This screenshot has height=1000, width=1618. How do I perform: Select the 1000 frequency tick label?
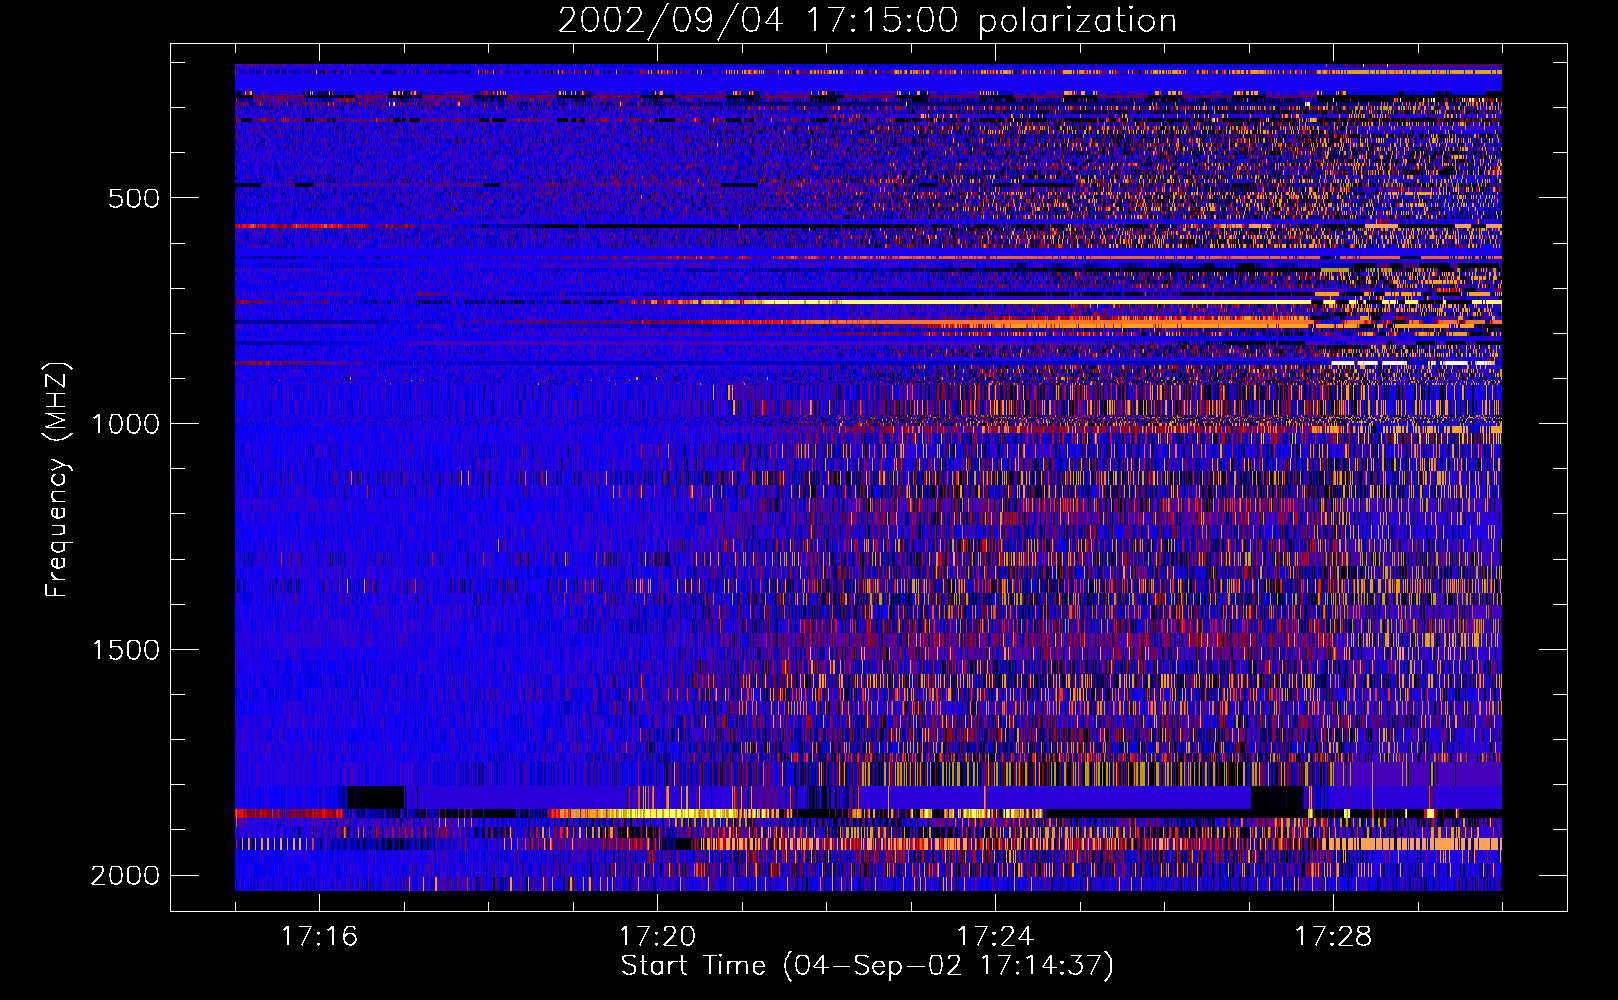pyautogui.click(x=125, y=424)
